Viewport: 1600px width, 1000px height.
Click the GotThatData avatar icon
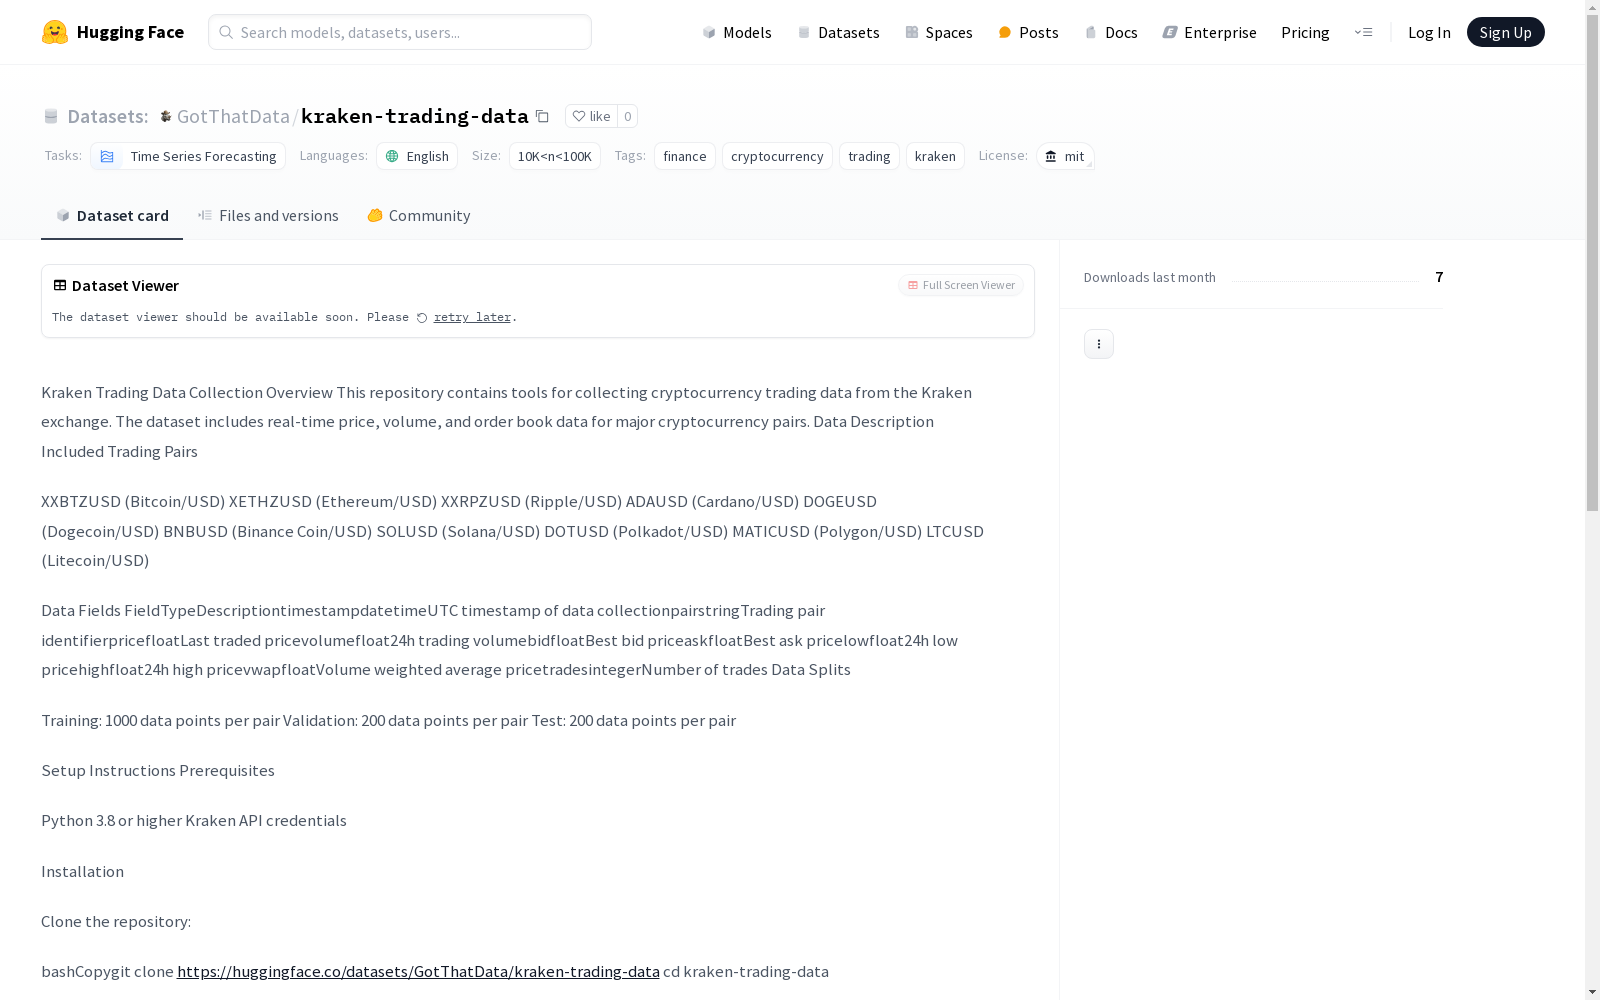[x=166, y=116]
